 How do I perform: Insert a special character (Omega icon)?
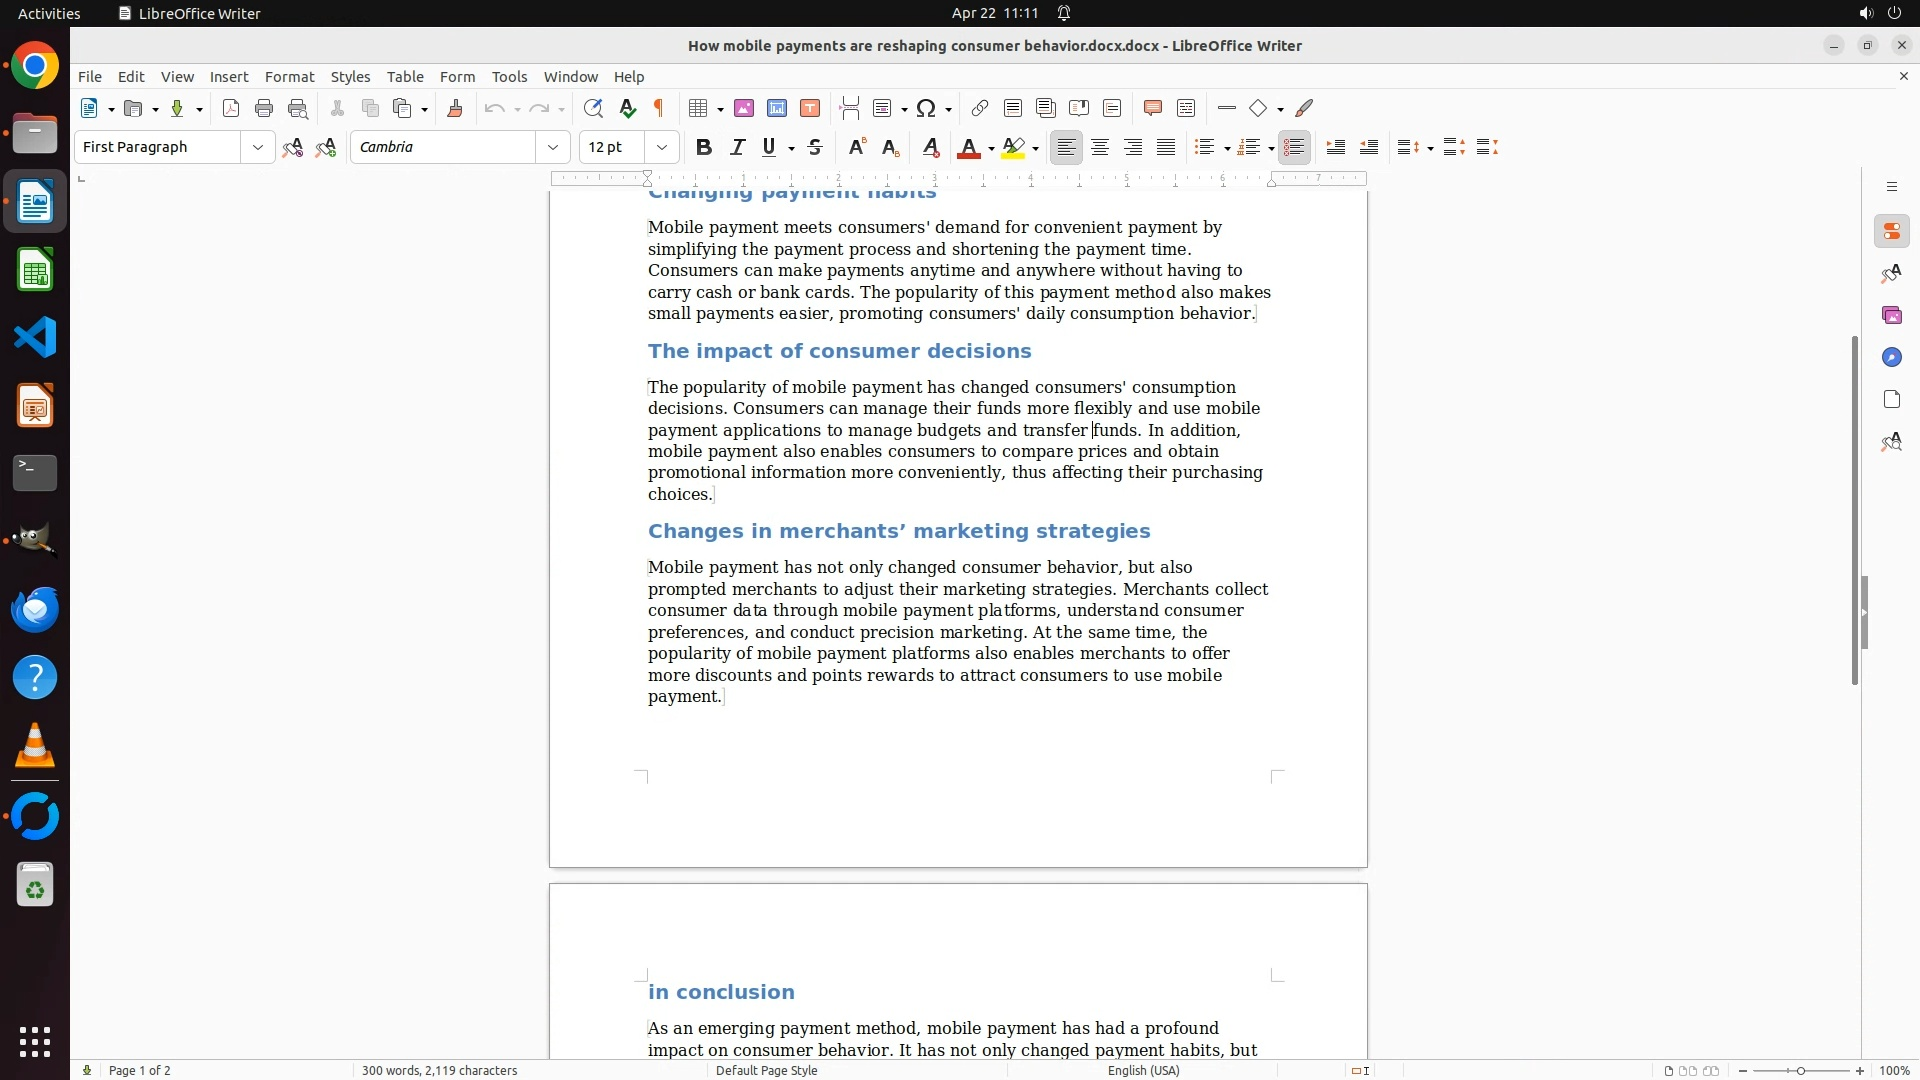point(926,109)
